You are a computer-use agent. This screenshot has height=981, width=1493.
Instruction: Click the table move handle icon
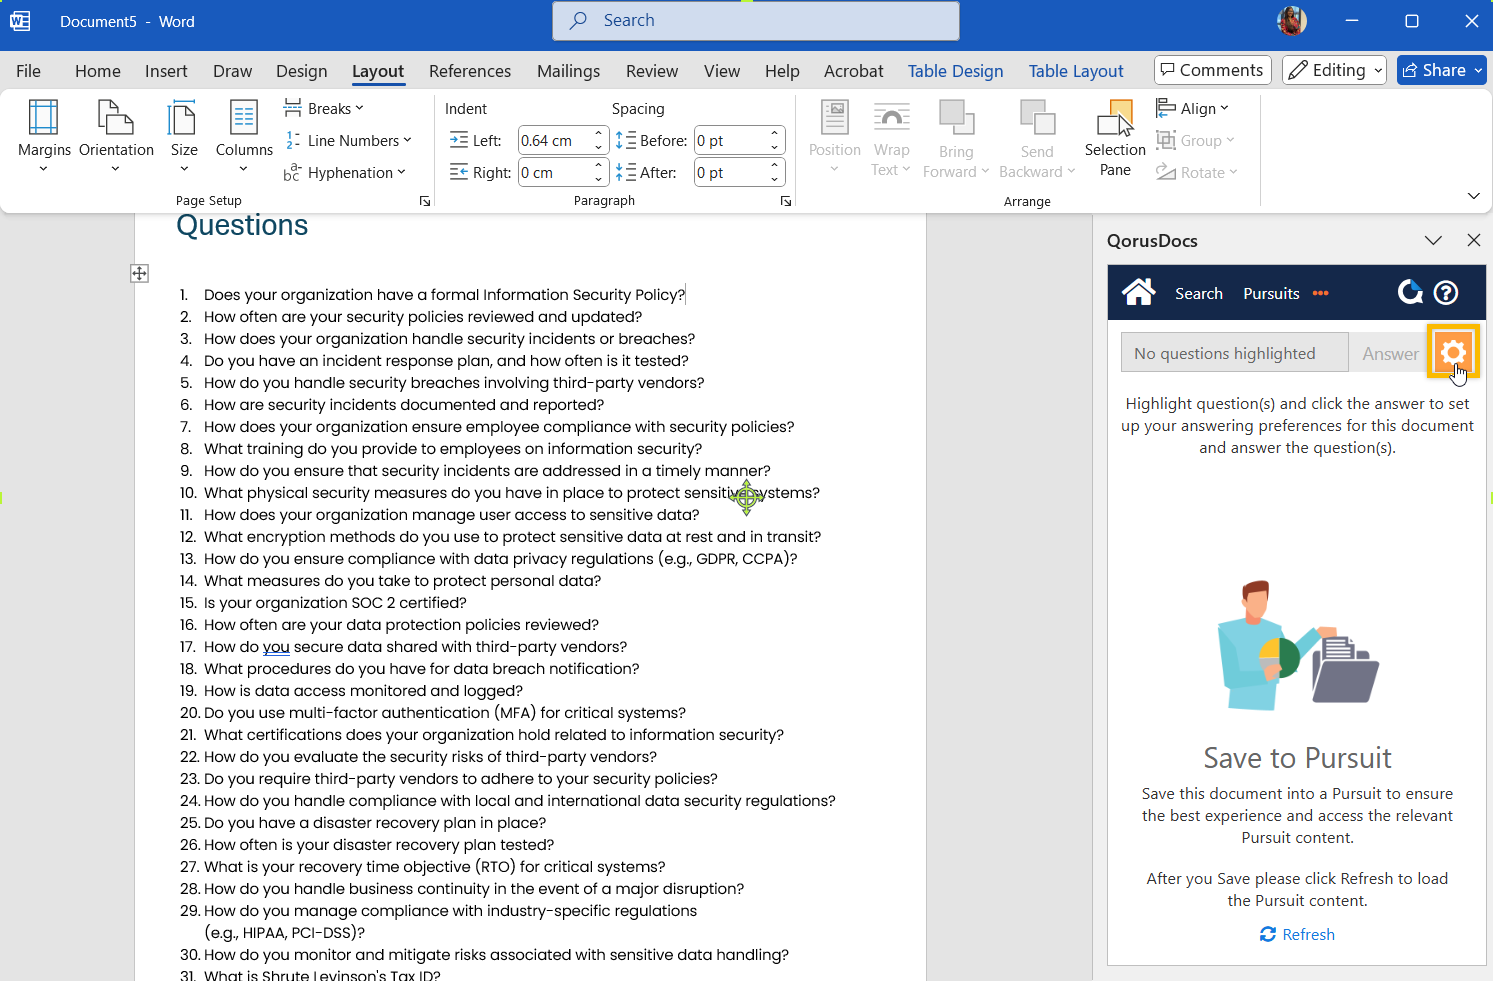[140, 273]
